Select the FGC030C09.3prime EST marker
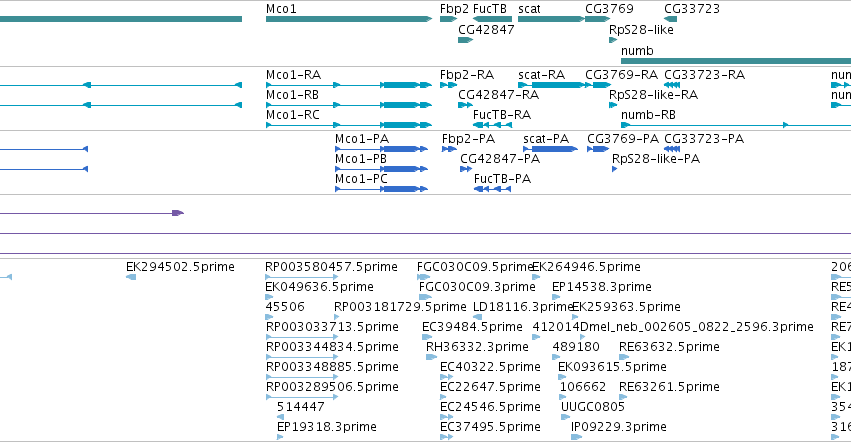The image size is (851, 442). click(x=426, y=297)
